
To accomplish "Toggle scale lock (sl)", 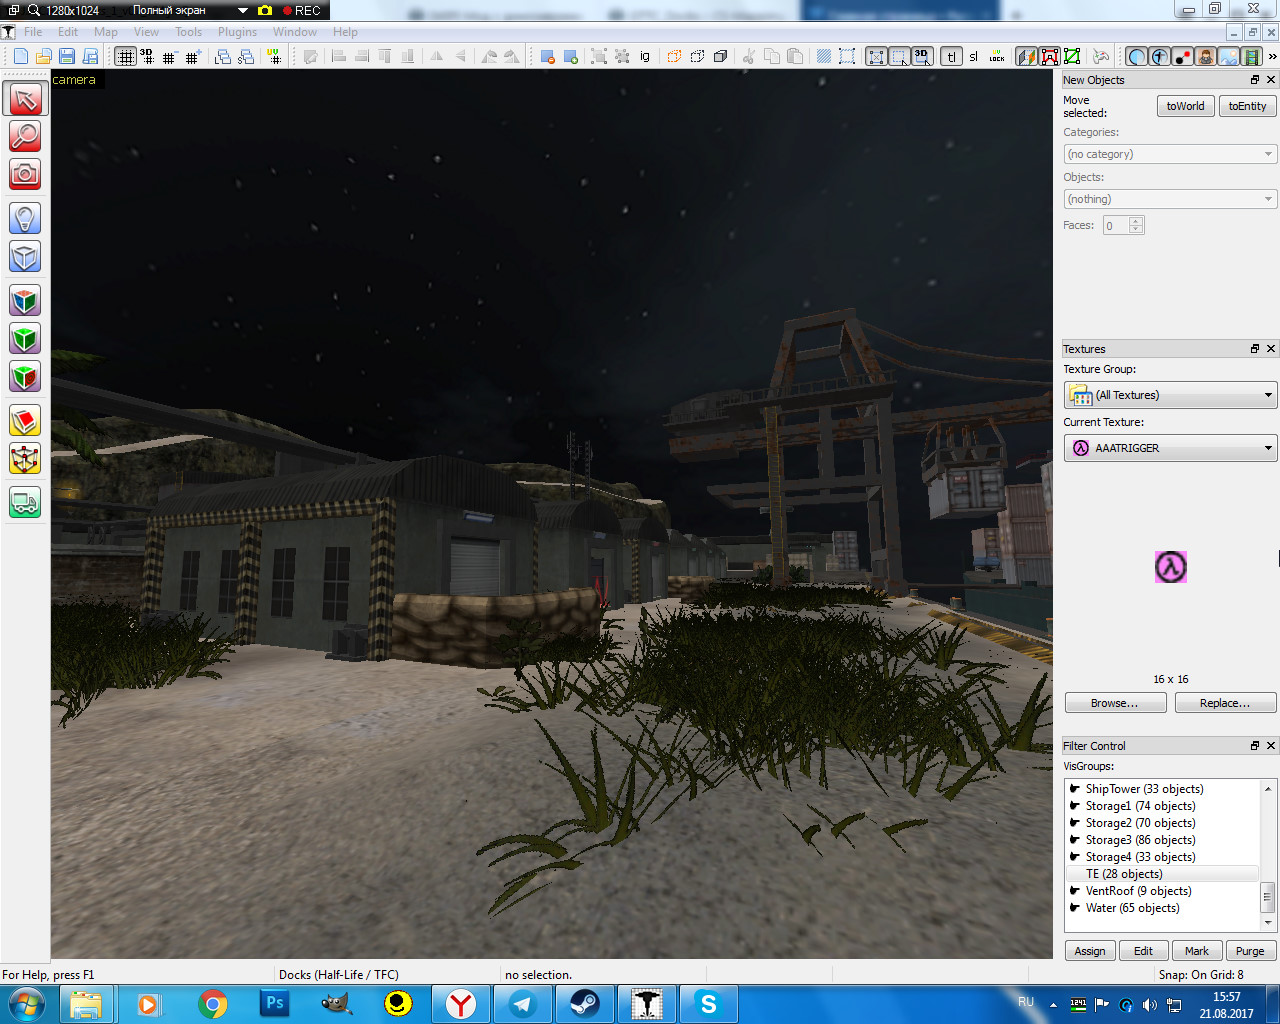I will tap(974, 57).
